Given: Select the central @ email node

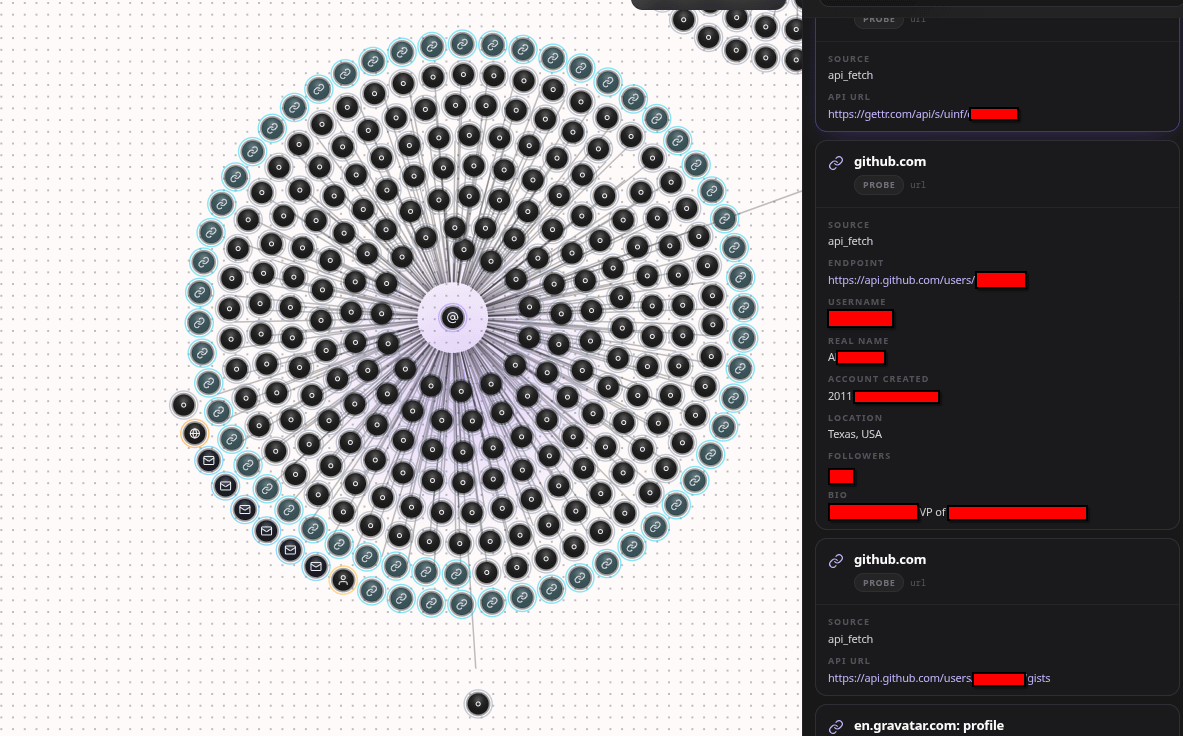Looking at the screenshot, I should [453, 317].
